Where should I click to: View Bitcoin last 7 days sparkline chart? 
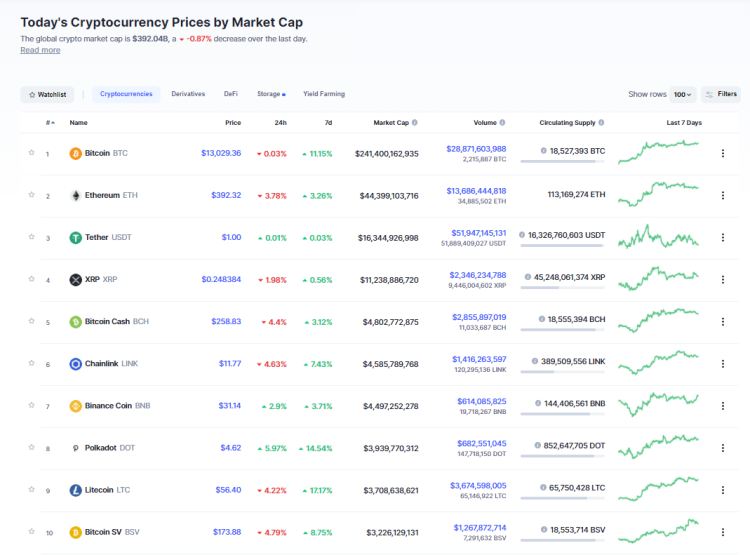click(x=658, y=152)
